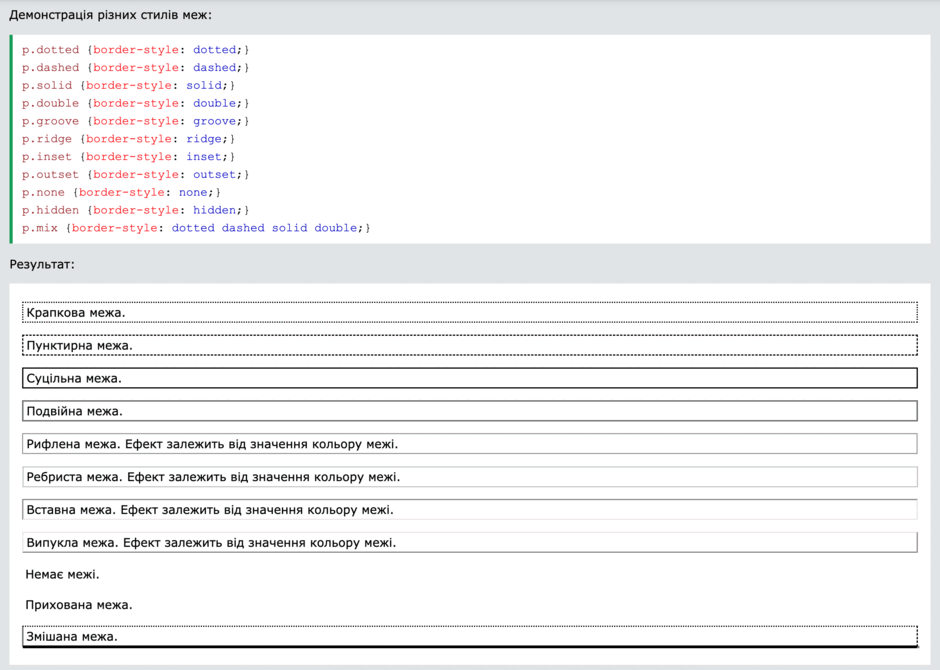Click the 'Подвійна межа.' double-border paragraph
The image size is (940, 670).
click(x=469, y=411)
